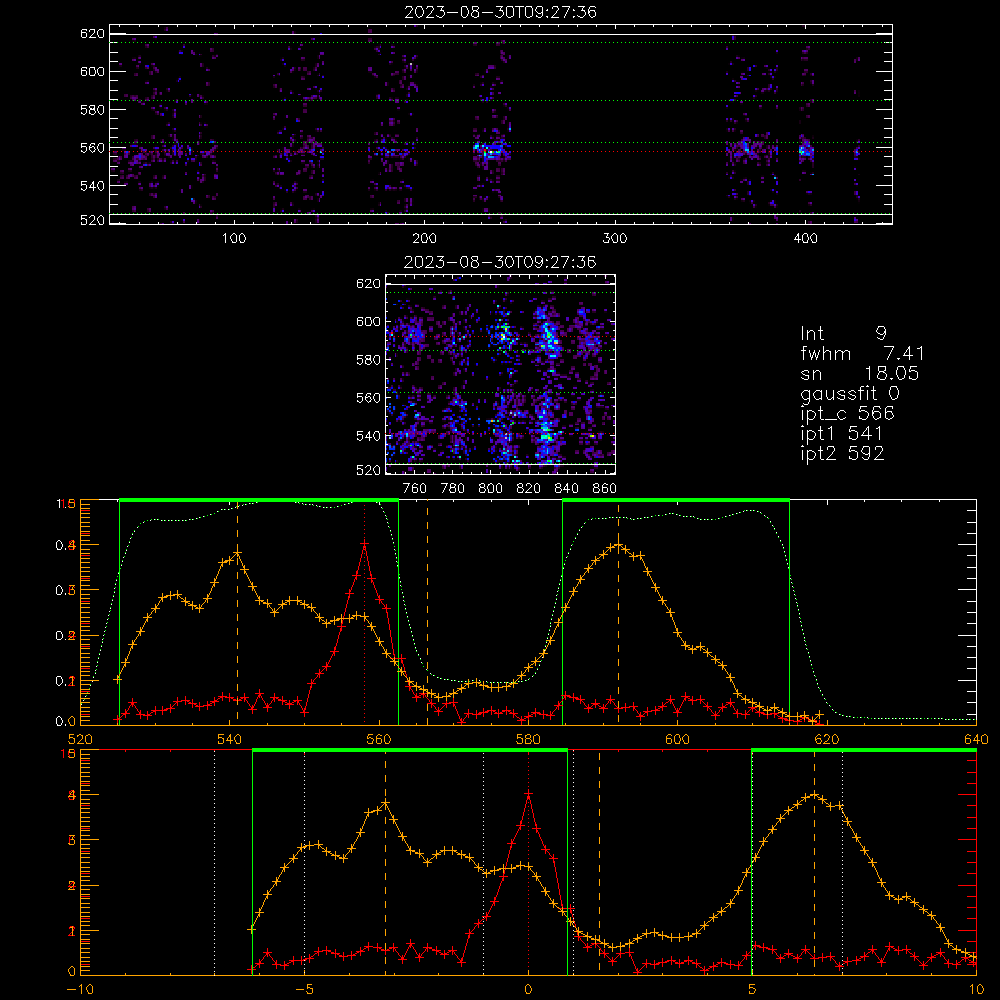Image resolution: width=1000 pixels, height=1000 pixels.
Task: Click x-axis label 640 on the profile plot
Action: click(x=976, y=740)
